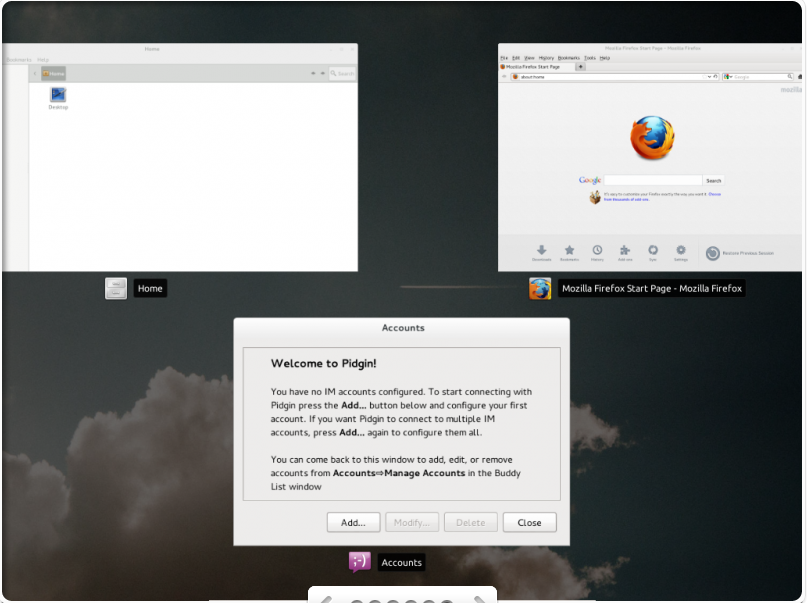This screenshot has height=603, width=808.
Task: Open File menu in Firefox
Action: coord(504,58)
